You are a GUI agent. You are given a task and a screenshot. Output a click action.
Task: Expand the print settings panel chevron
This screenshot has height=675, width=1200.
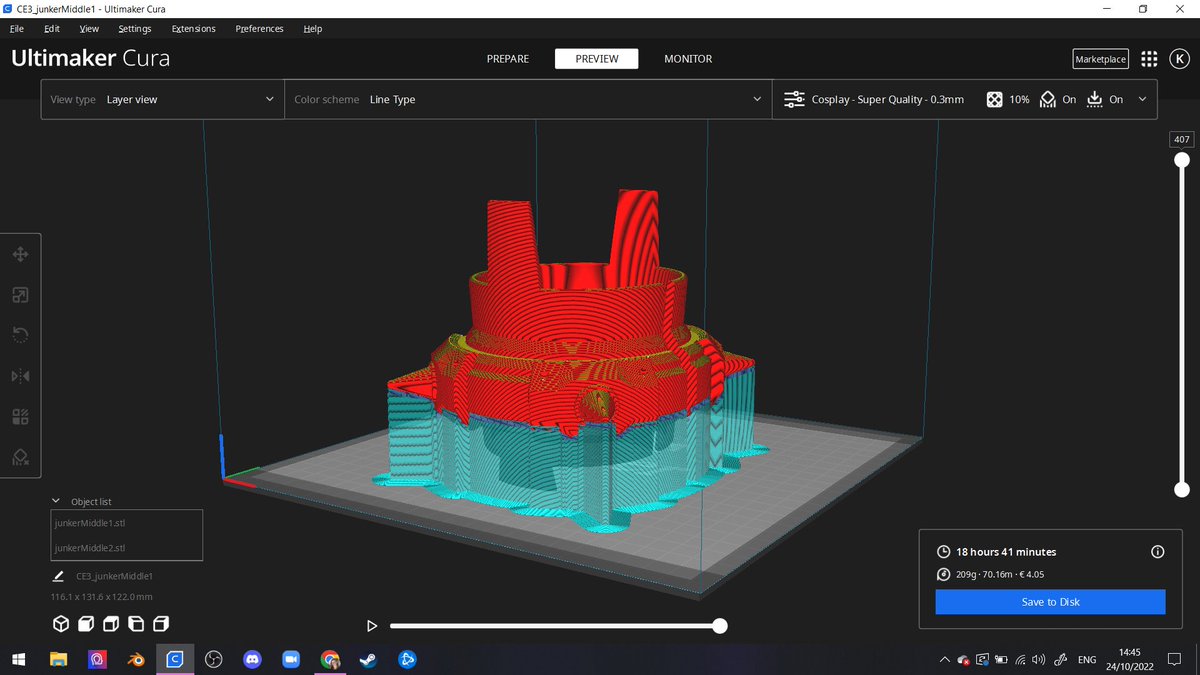1143,99
